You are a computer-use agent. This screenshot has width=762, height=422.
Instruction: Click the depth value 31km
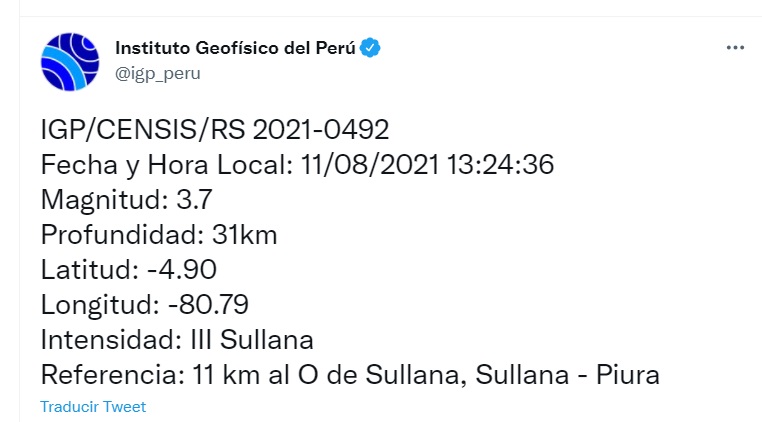(245, 235)
